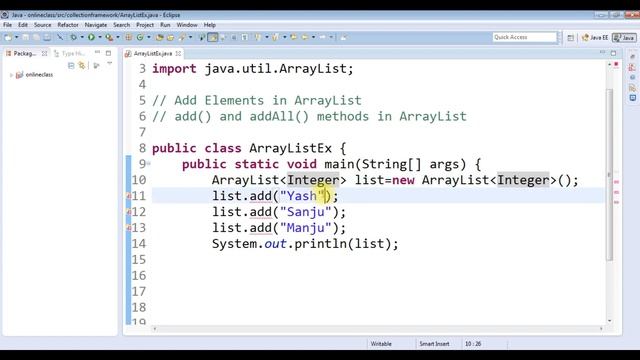
Task: Click into the Quick Access field
Action: pyautogui.click(x=524, y=37)
